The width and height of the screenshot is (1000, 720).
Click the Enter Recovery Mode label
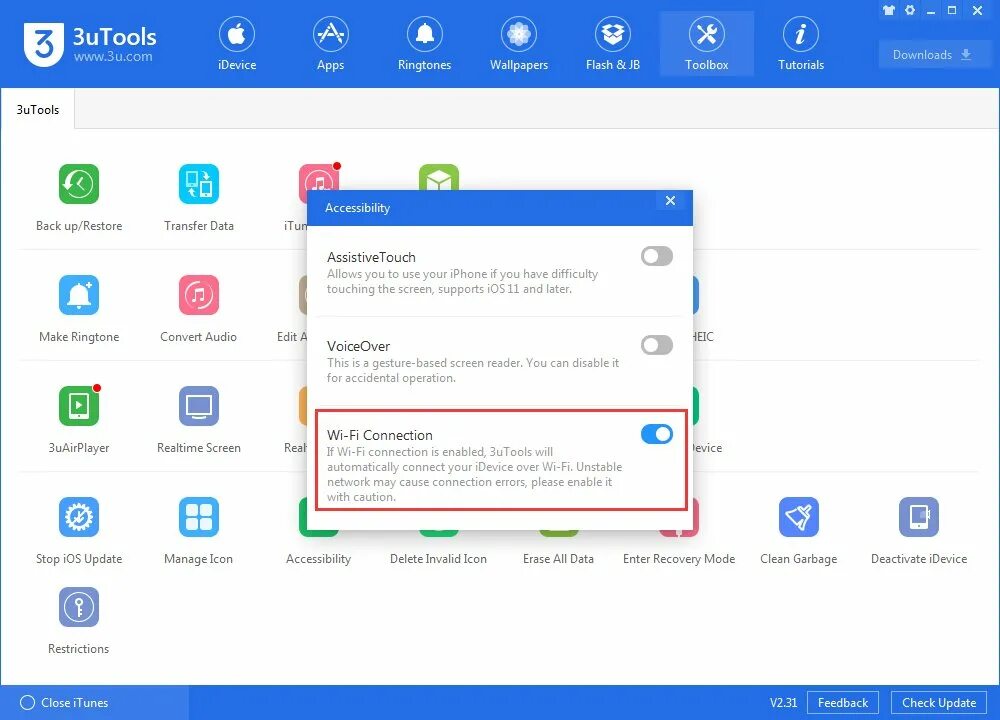point(679,559)
